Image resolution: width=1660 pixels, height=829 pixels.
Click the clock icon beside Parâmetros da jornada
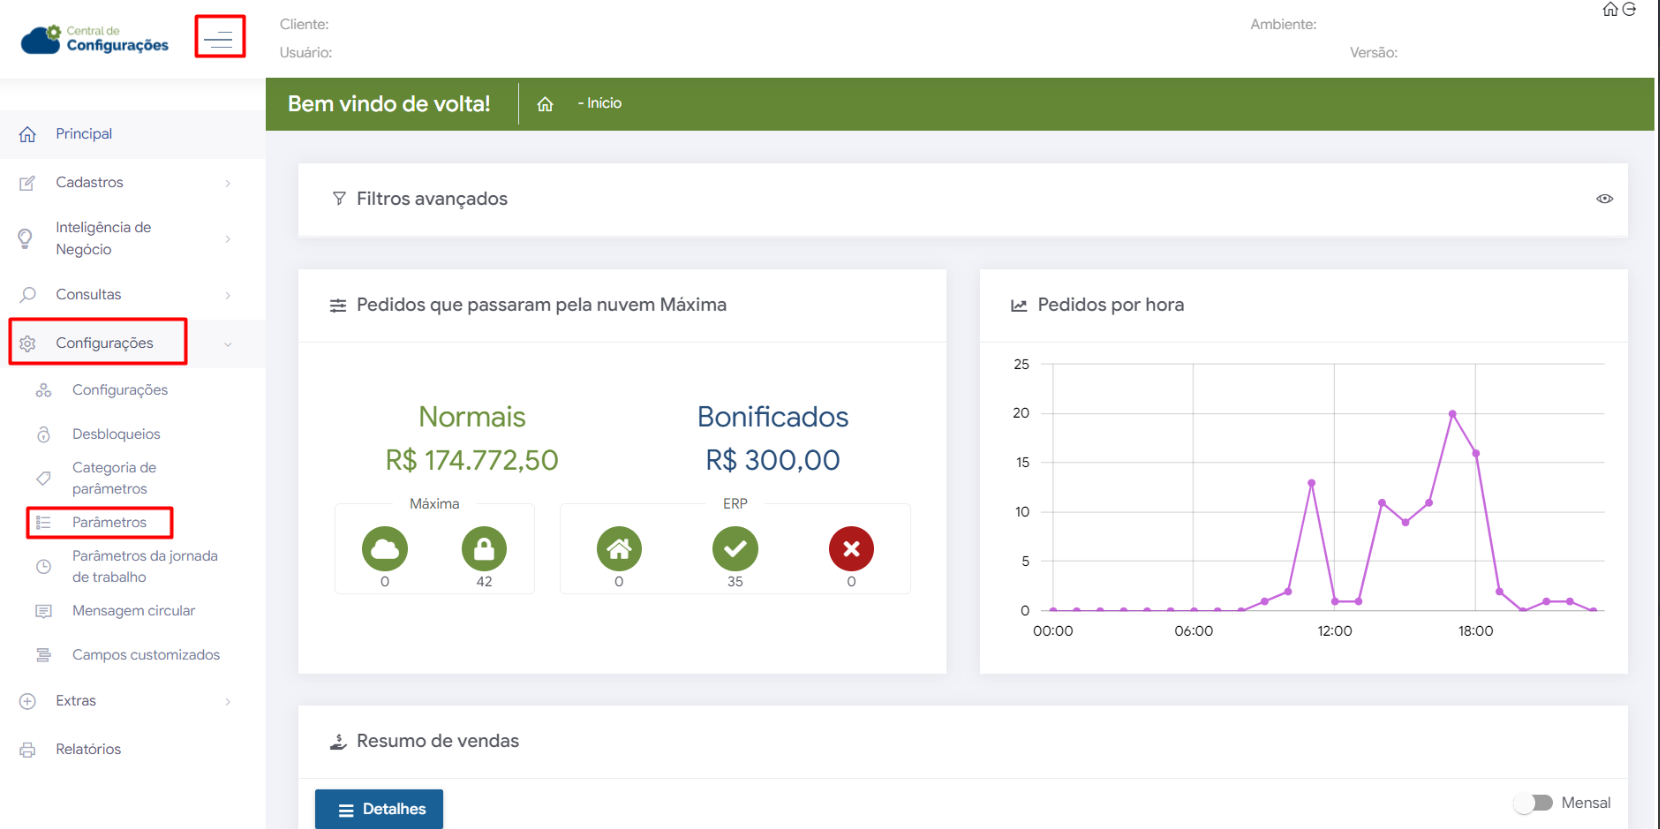(x=44, y=566)
